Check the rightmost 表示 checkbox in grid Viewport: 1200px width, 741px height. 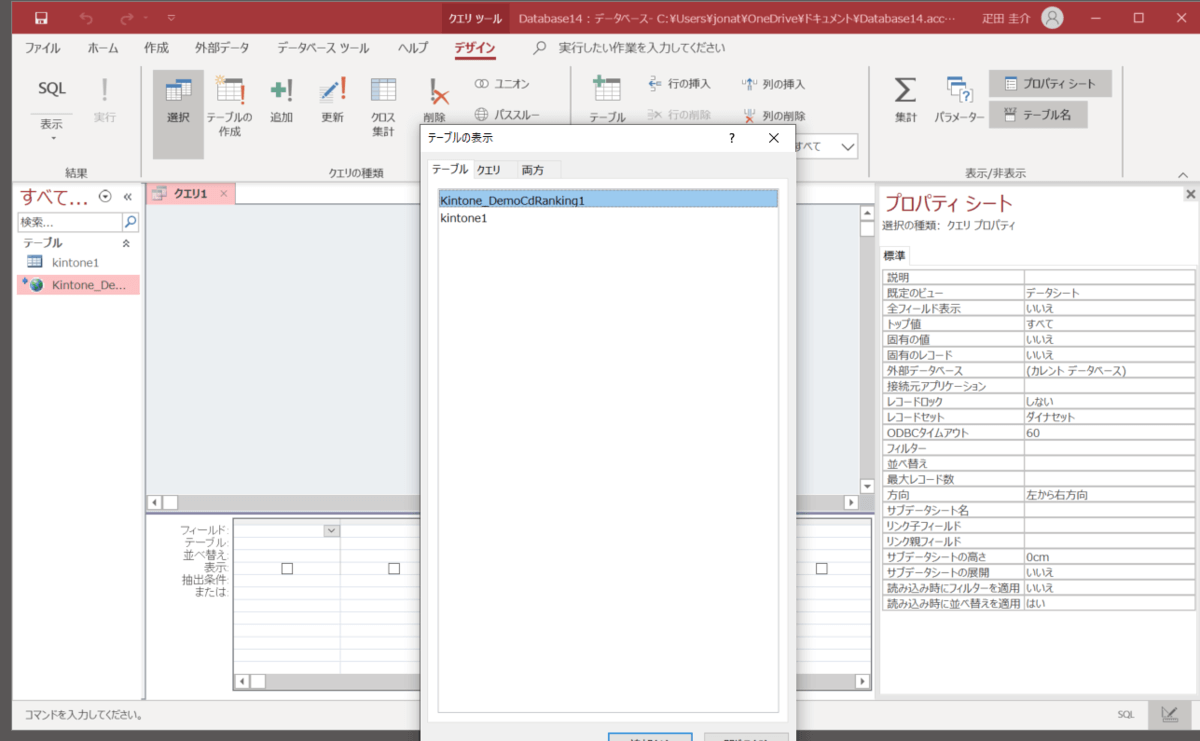pyautogui.click(x=822, y=568)
